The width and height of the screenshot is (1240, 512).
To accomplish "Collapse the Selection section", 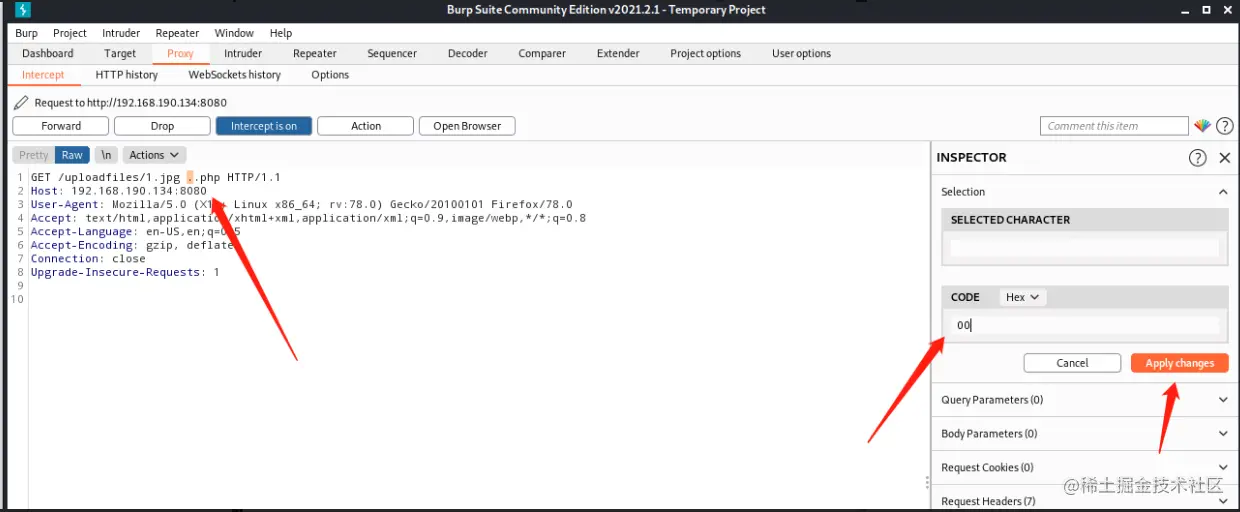I will (1222, 192).
